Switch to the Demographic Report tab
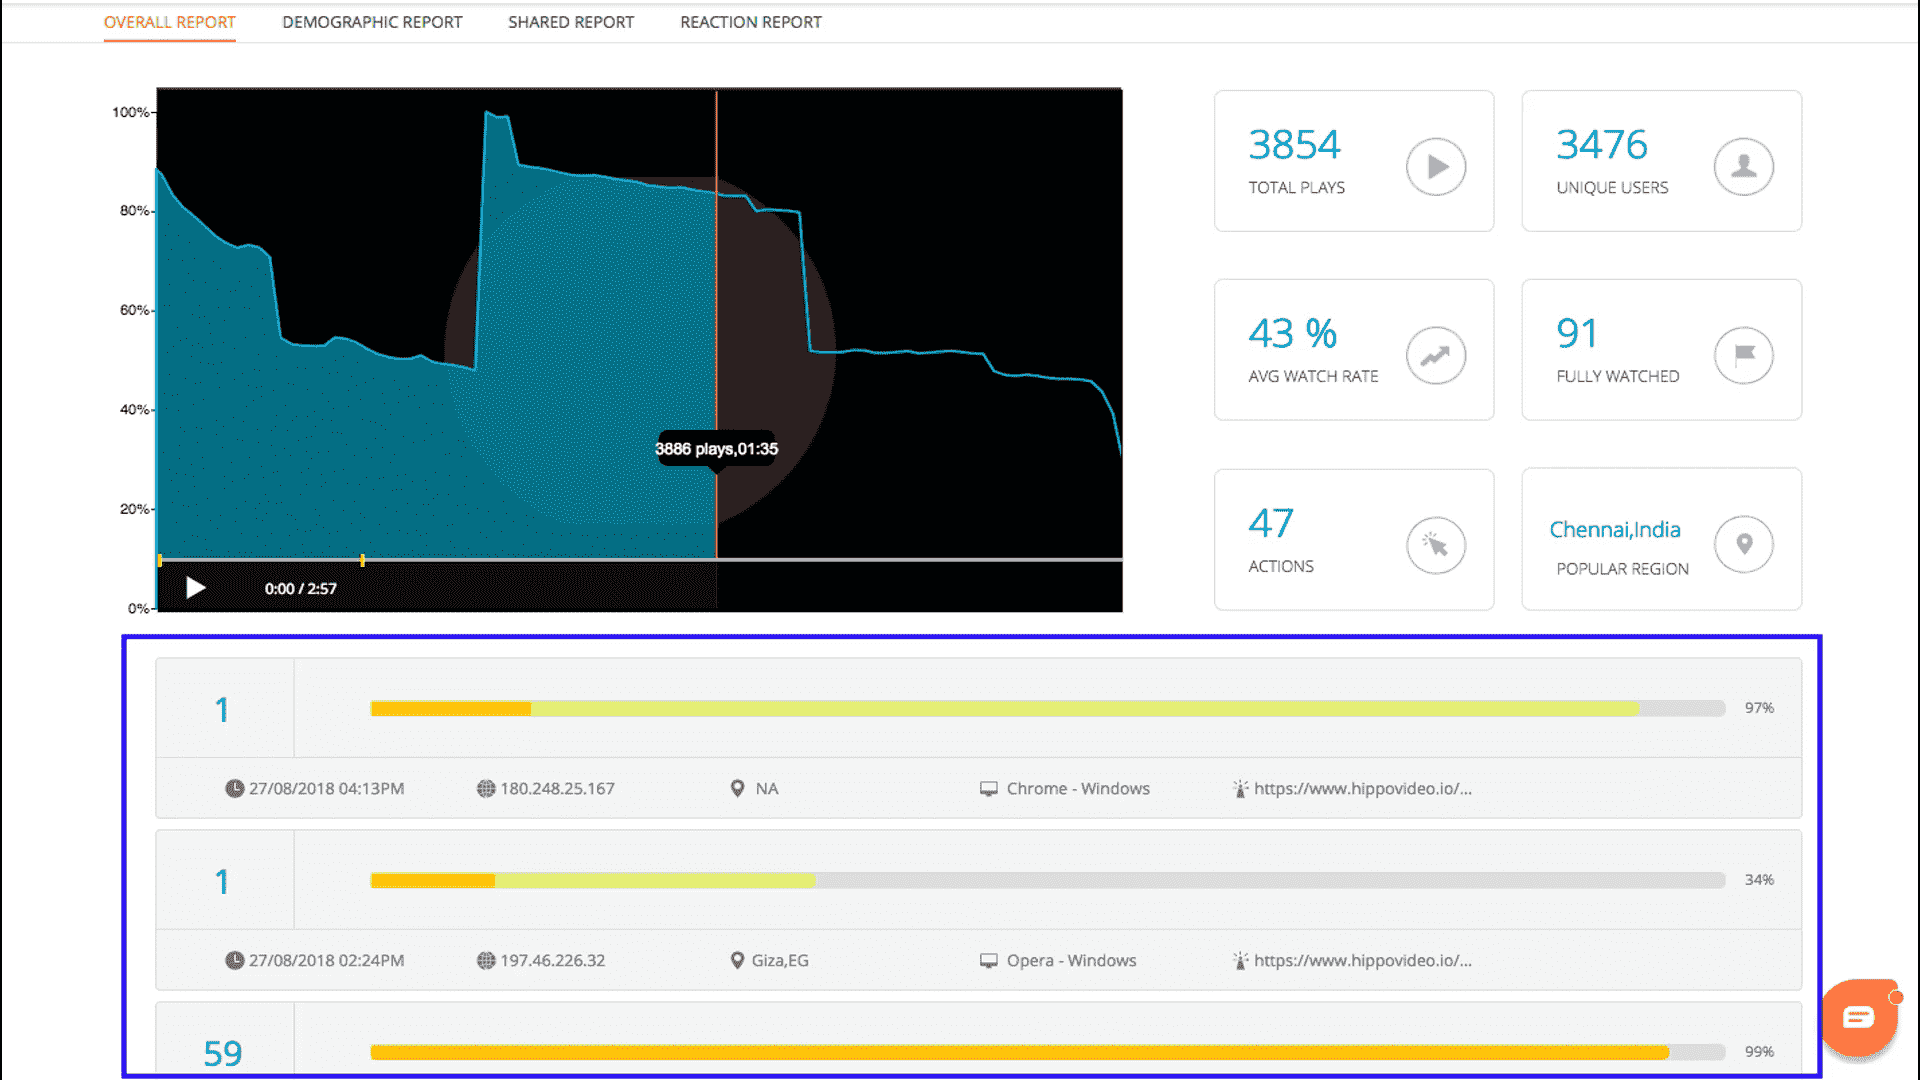 (x=372, y=21)
